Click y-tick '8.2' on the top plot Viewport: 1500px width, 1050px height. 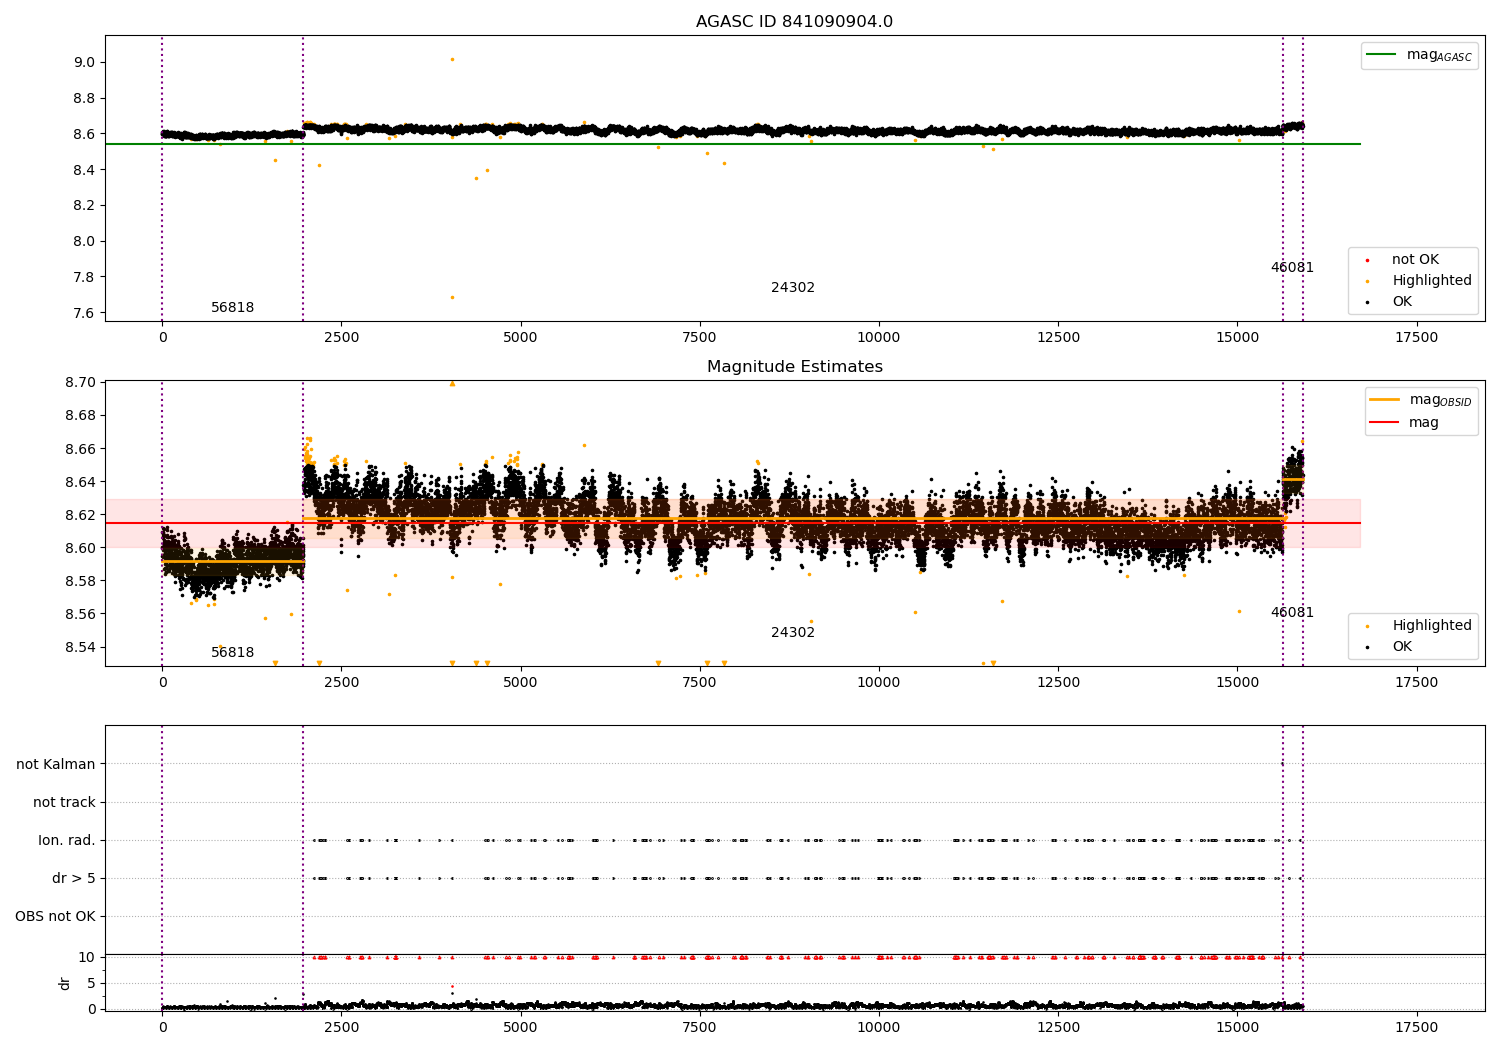(84, 205)
